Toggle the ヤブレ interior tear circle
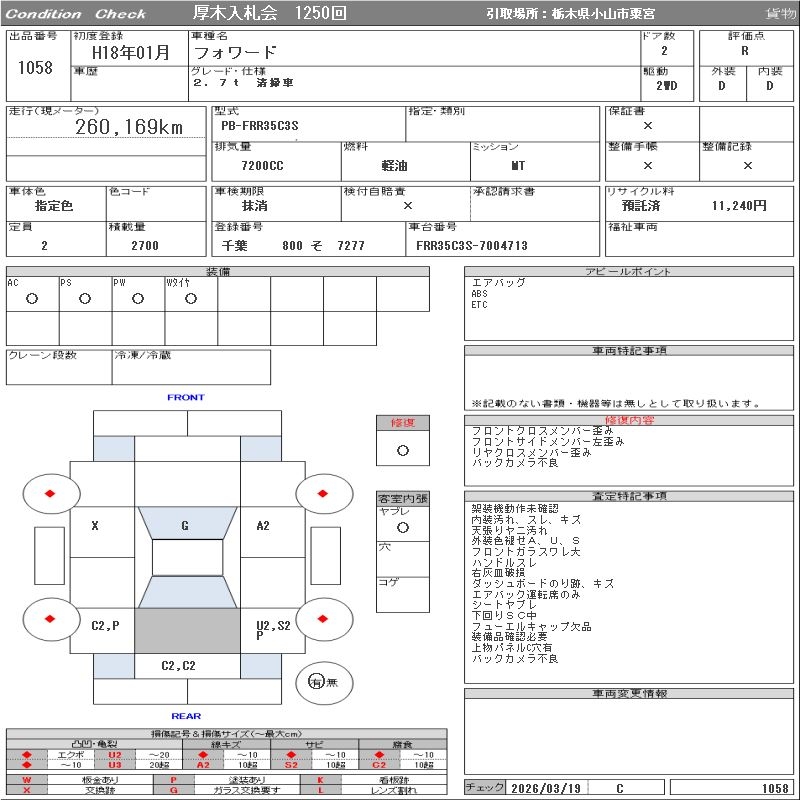The image size is (800, 800). (402, 526)
